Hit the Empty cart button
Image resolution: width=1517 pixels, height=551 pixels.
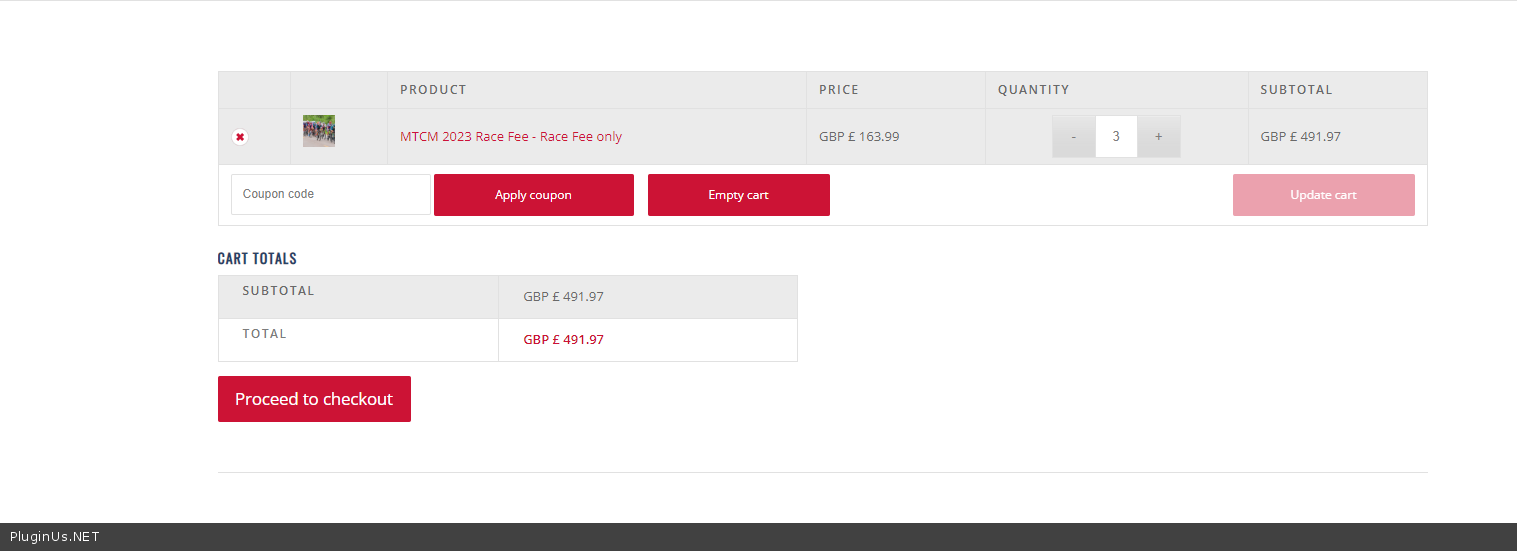(x=738, y=195)
